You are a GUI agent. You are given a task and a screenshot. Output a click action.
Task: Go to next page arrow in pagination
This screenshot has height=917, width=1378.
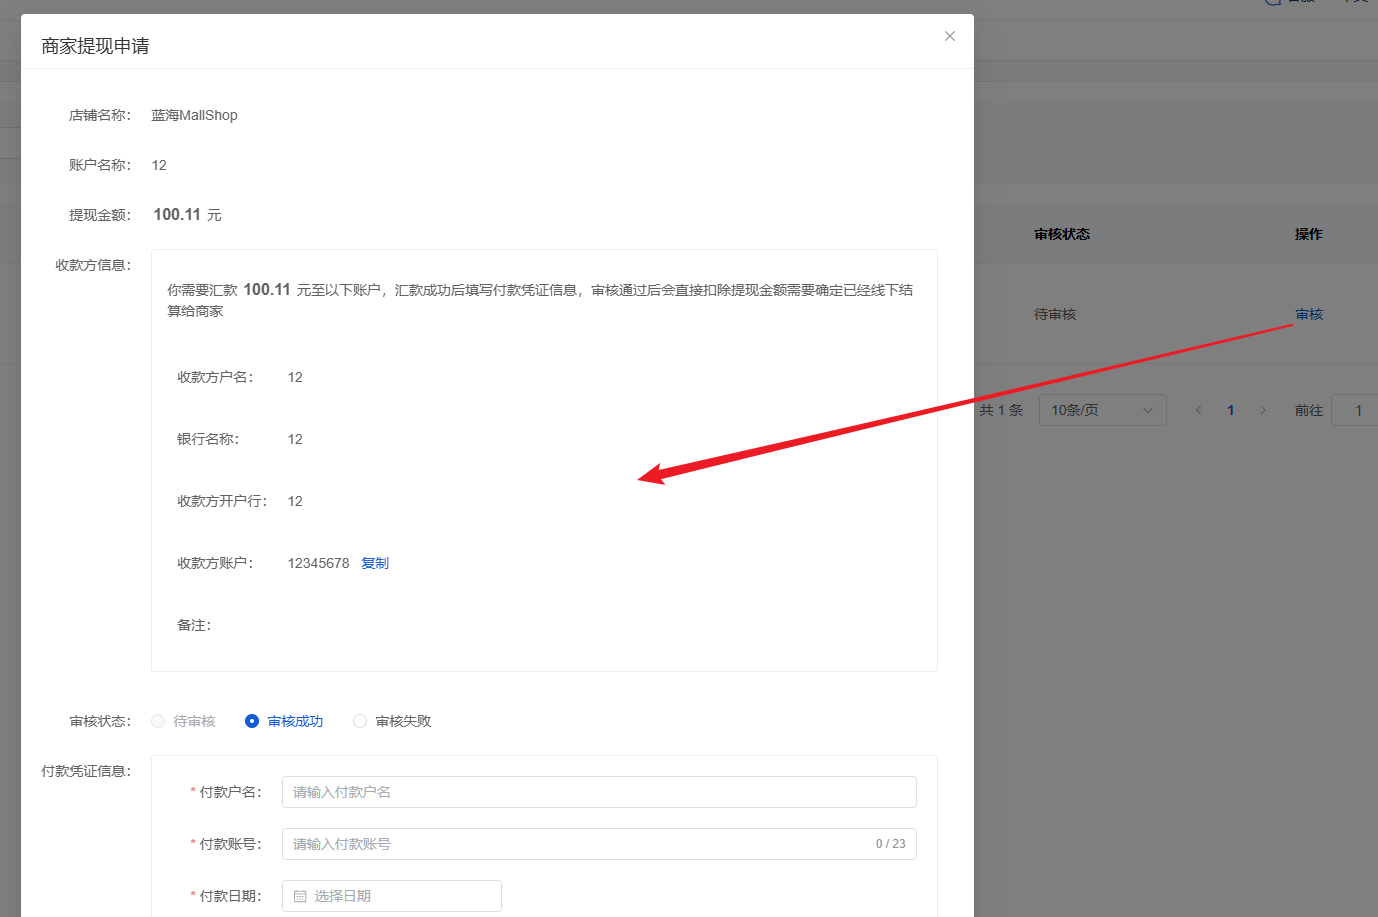coord(1262,410)
